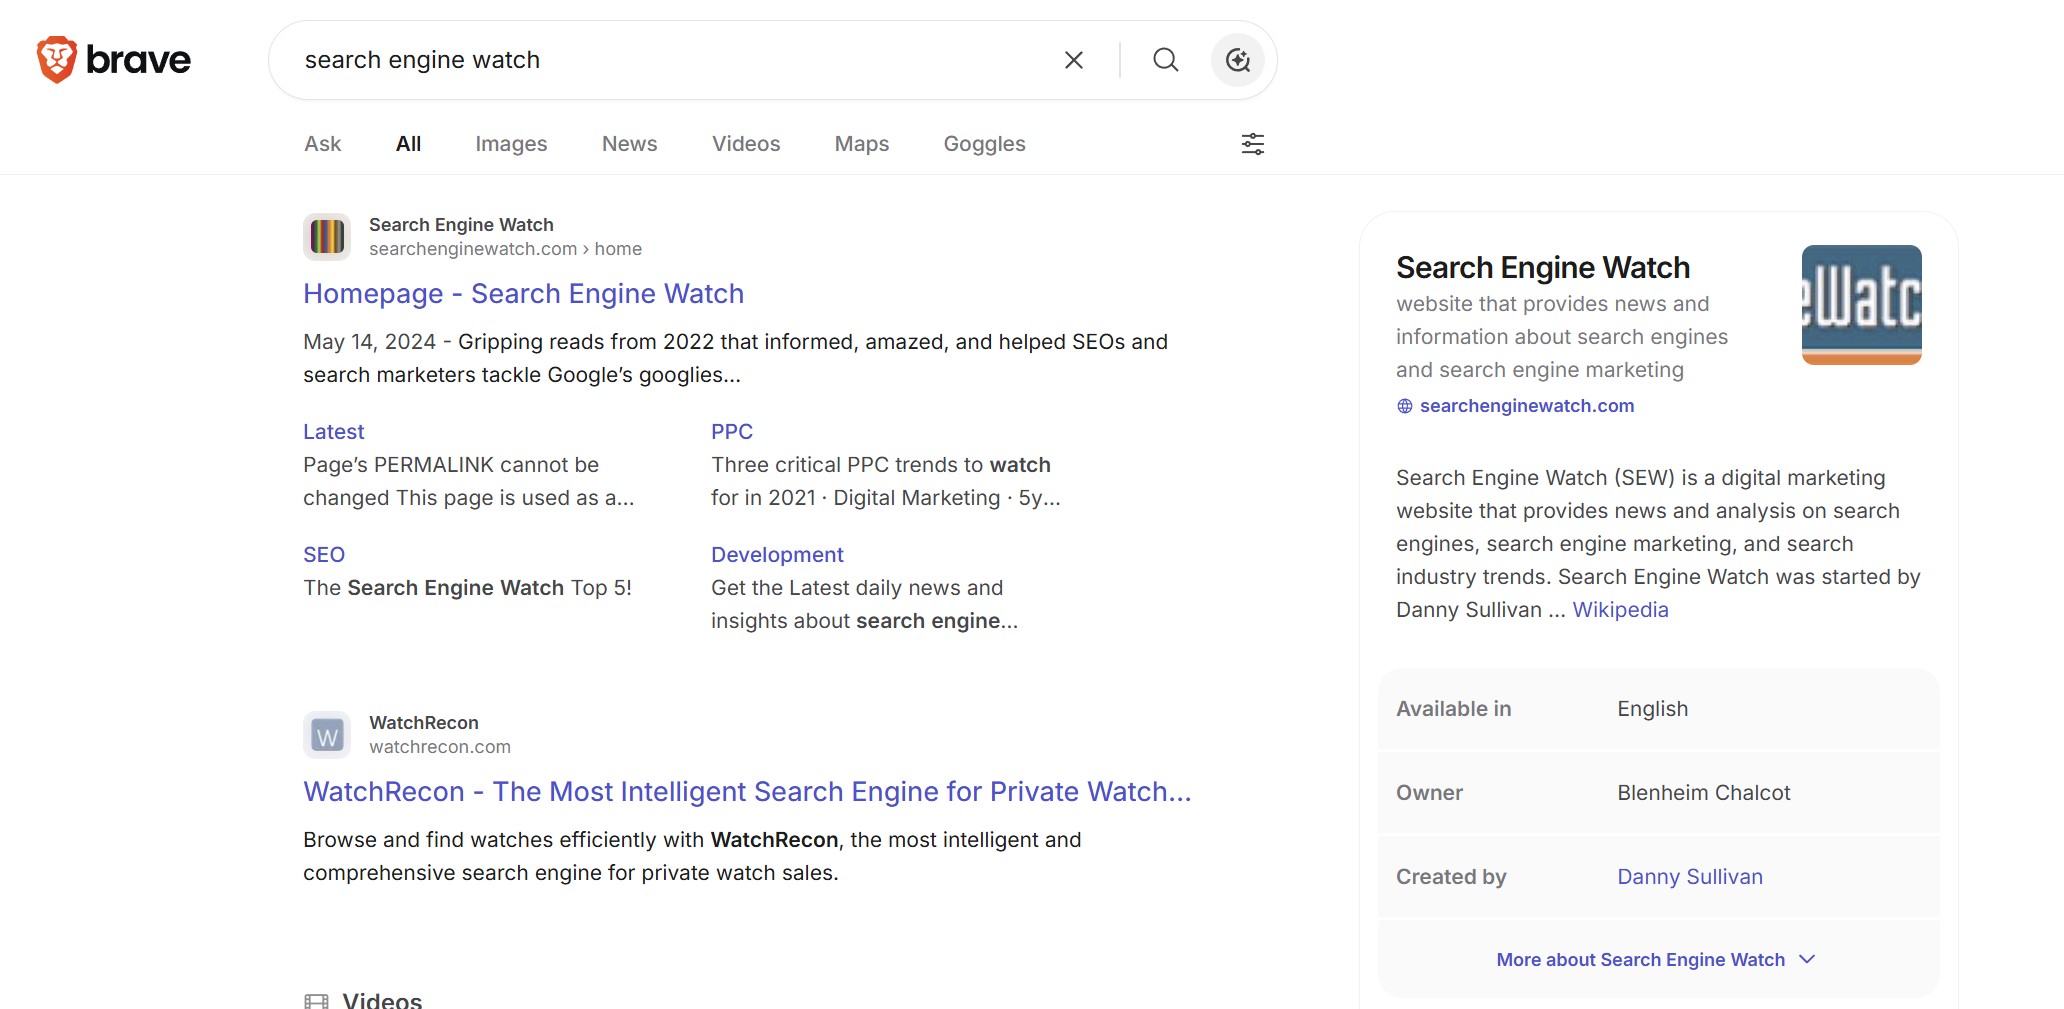Open Danny Sullivan creator link
Image resolution: width=2064 pixels, height=1009 pixels.
coord(1690,877)
